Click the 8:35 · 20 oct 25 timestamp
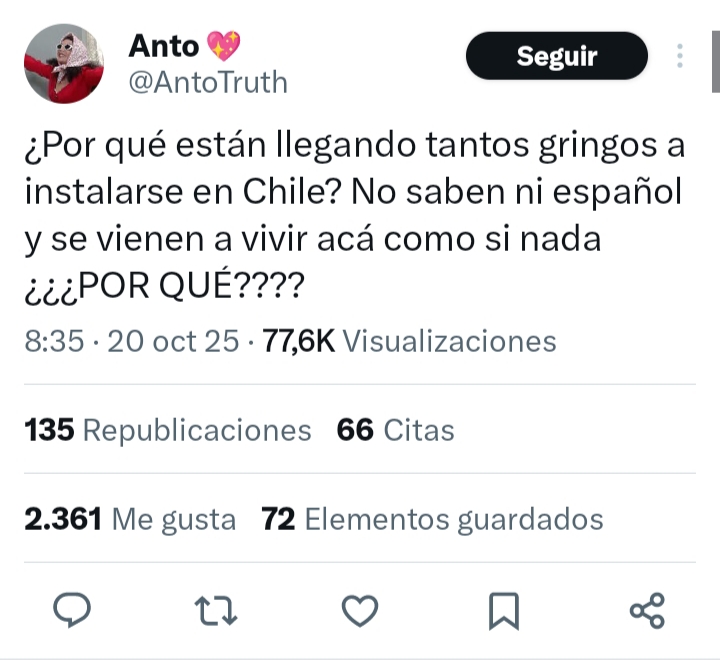The height and width of the screenshot is (662, 720). 132,341
